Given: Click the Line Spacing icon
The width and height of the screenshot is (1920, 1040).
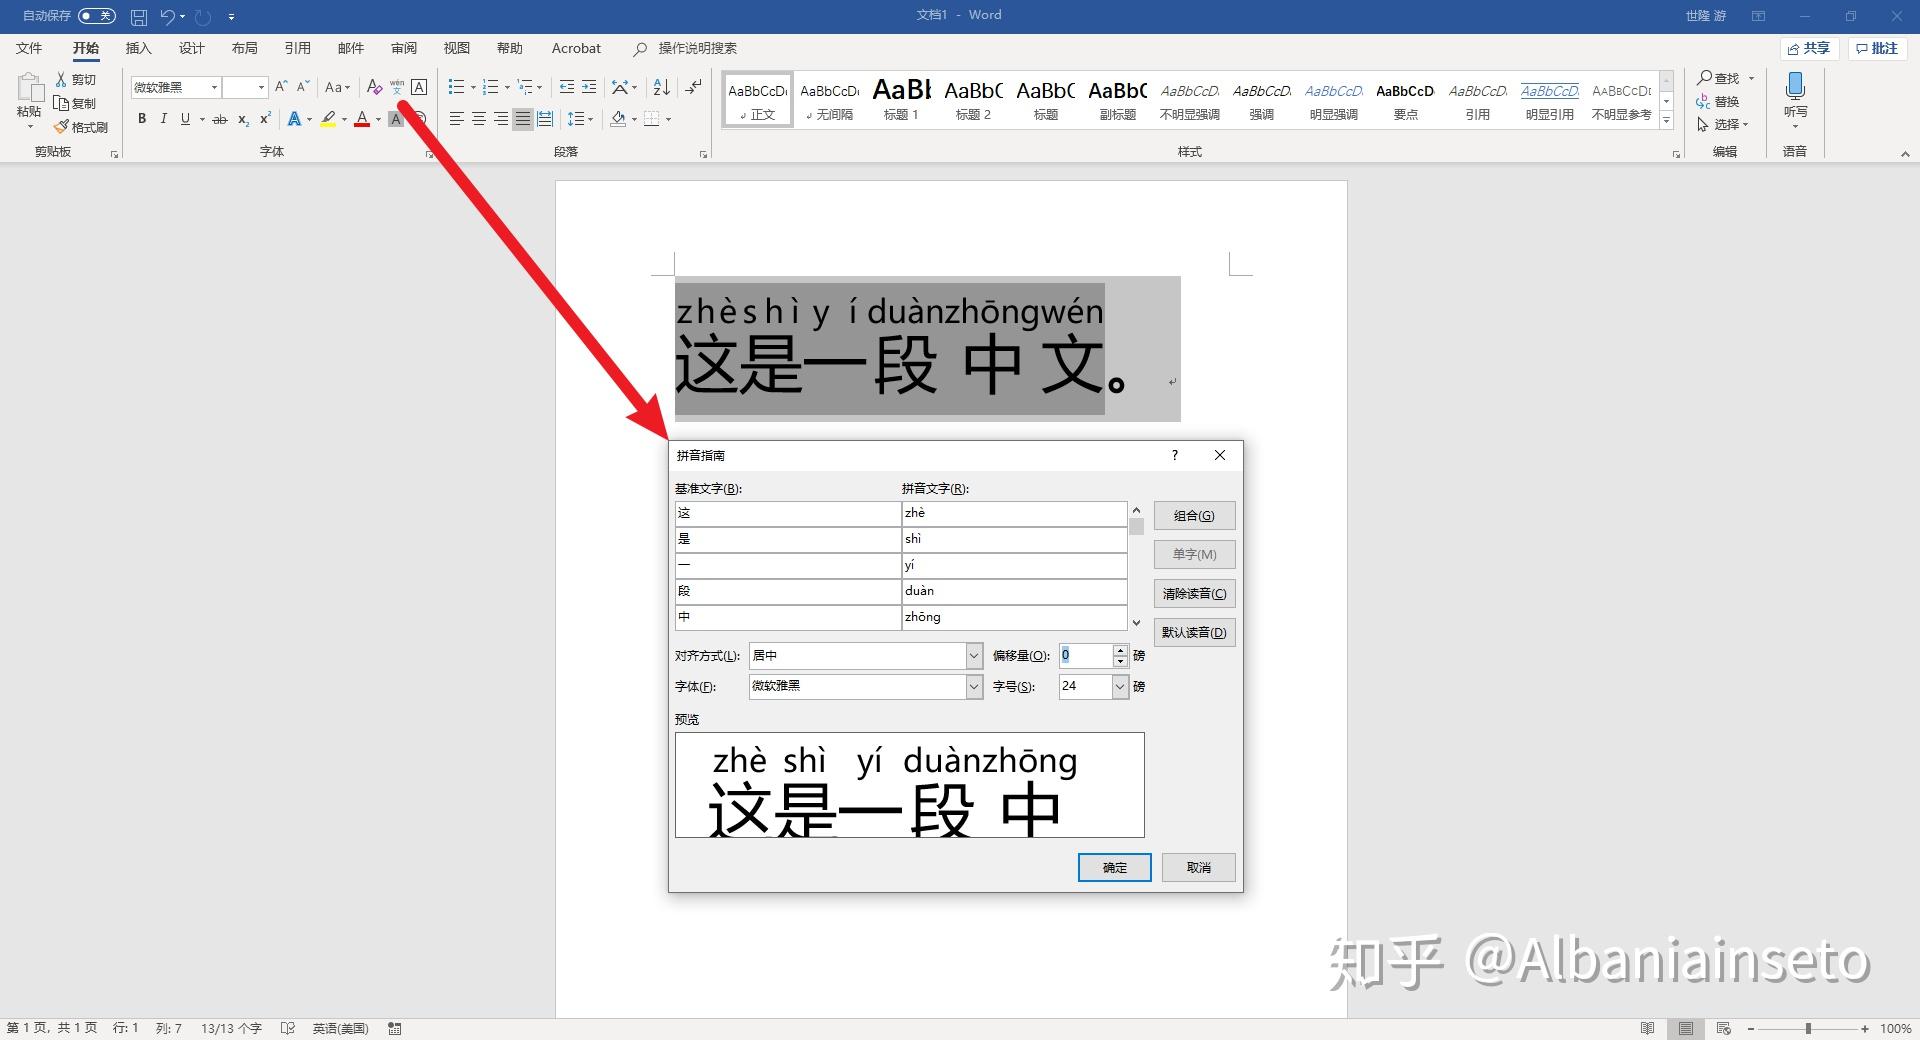Looking at the screenshot, I should pos(576,119).
